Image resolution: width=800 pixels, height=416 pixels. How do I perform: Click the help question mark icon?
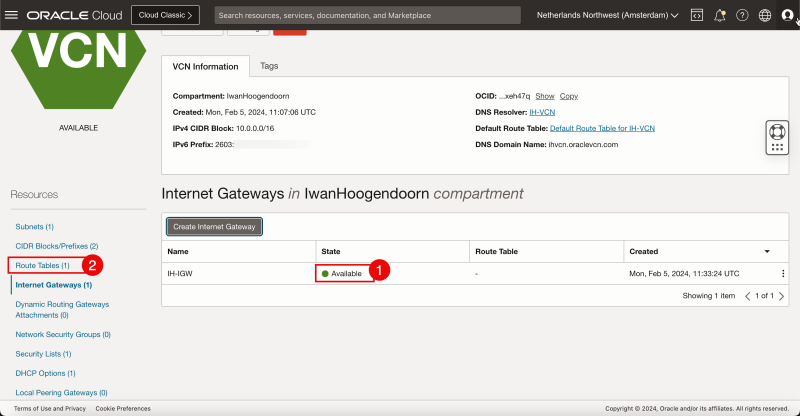click(x=742, y=15)
